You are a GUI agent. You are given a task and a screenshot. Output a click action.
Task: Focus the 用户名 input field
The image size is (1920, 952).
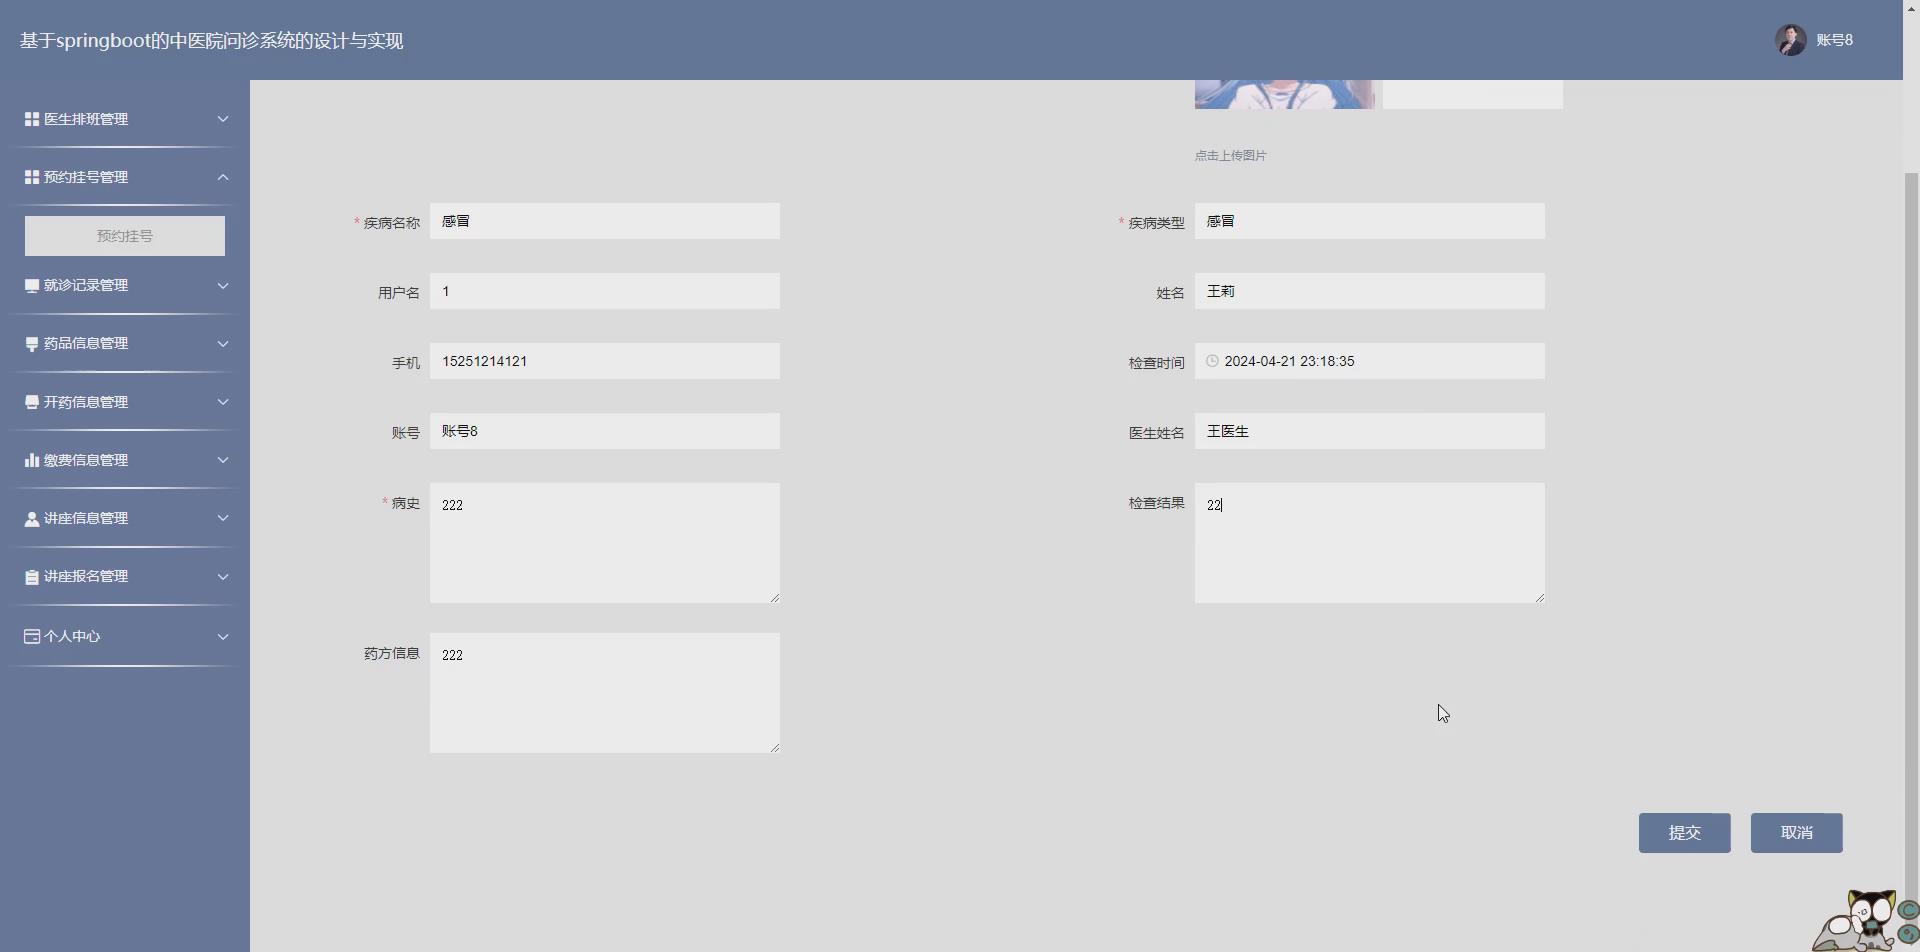(605, 291)
